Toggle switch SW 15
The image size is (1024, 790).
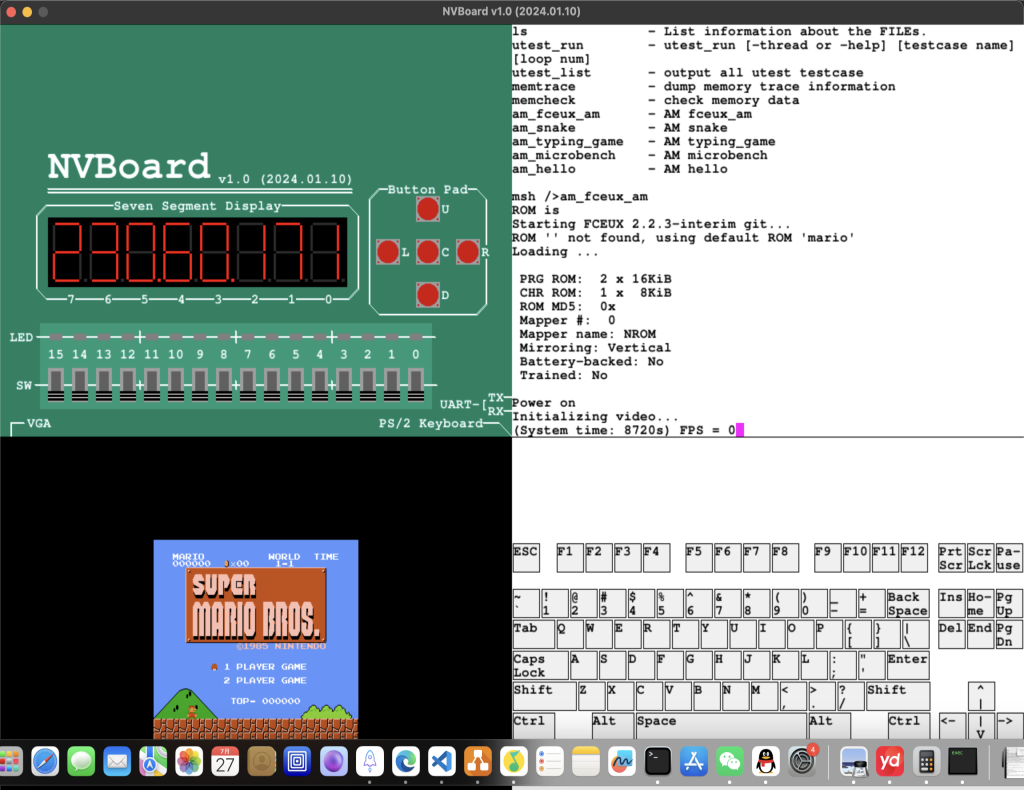[x=56, y=385]
